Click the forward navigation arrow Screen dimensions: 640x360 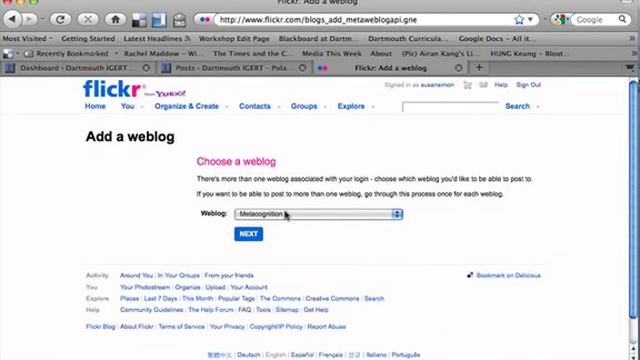(29, 19)
